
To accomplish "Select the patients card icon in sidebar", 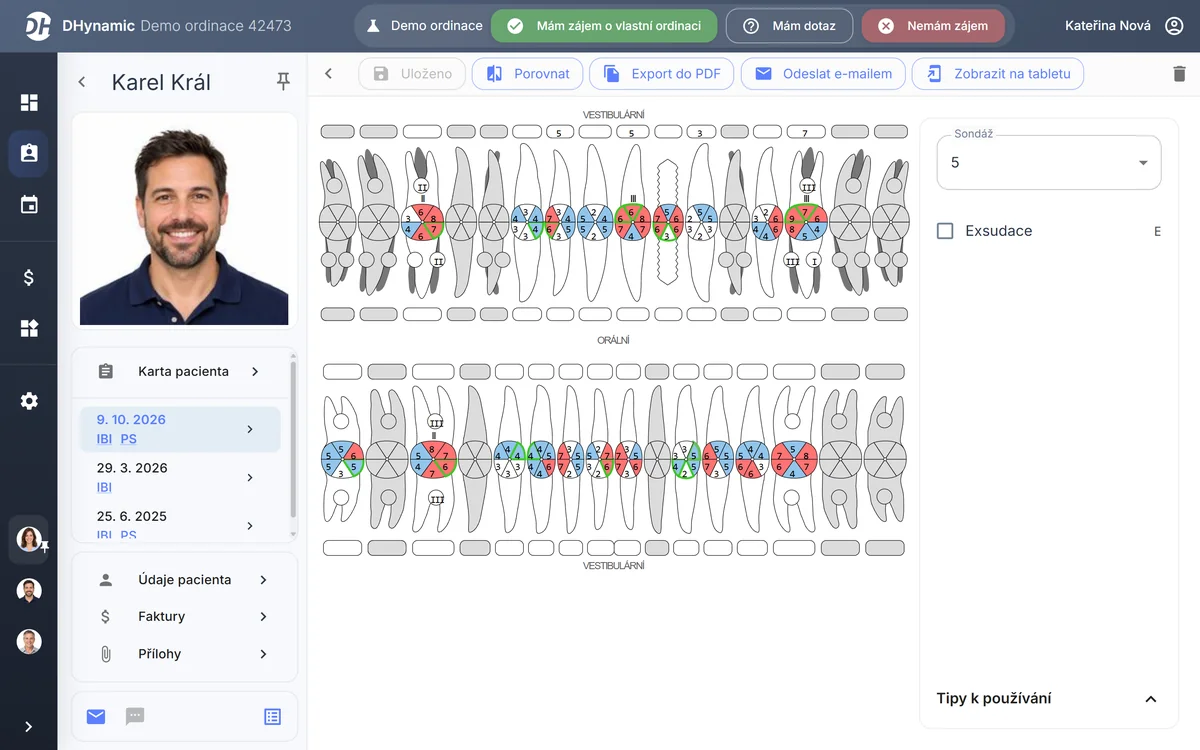I will [x=29, y=153].
